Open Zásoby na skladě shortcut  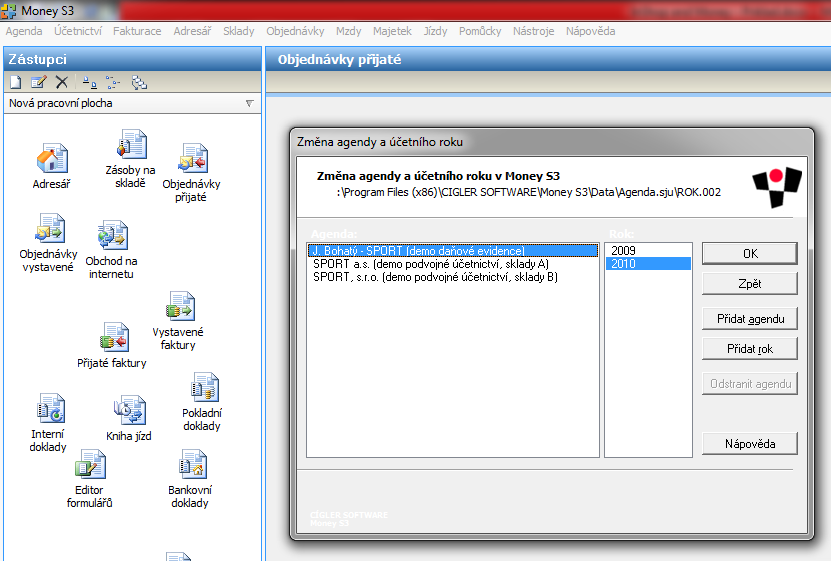pyautogui.click(x=131, y=144)
